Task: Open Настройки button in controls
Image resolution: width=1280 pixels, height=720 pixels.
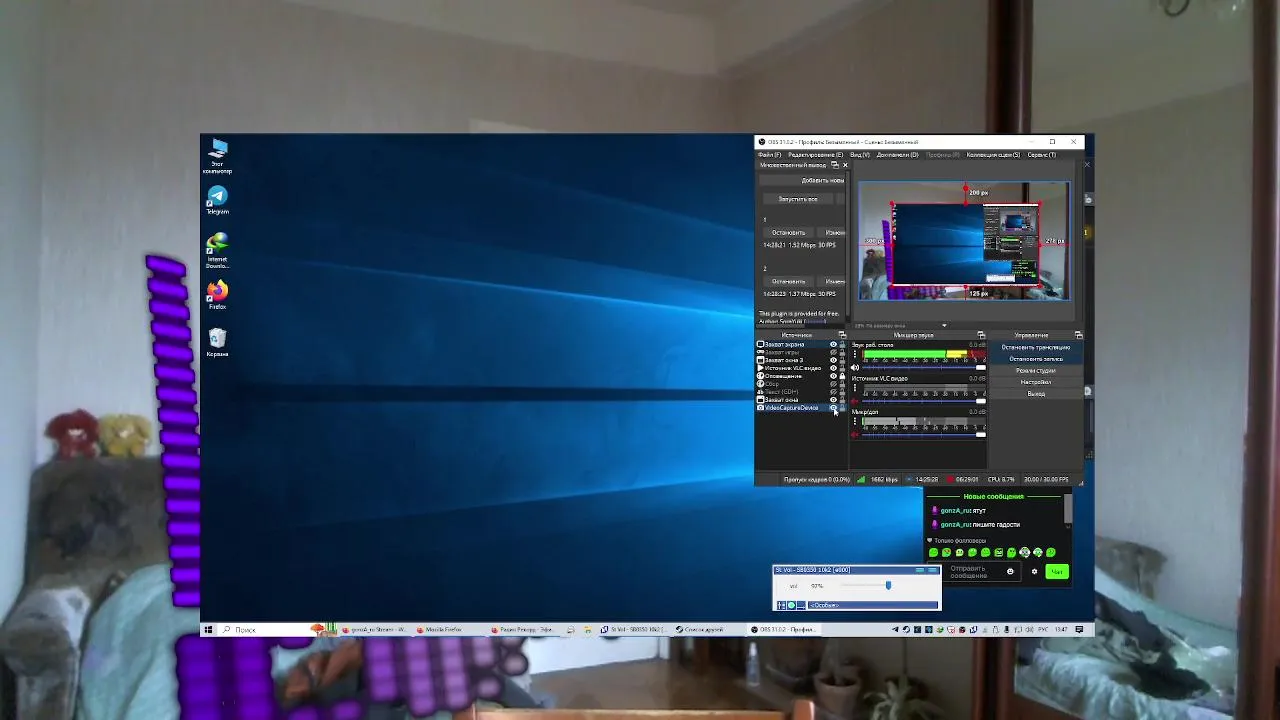Action: pyautogui.click(x=1036, y=382)
